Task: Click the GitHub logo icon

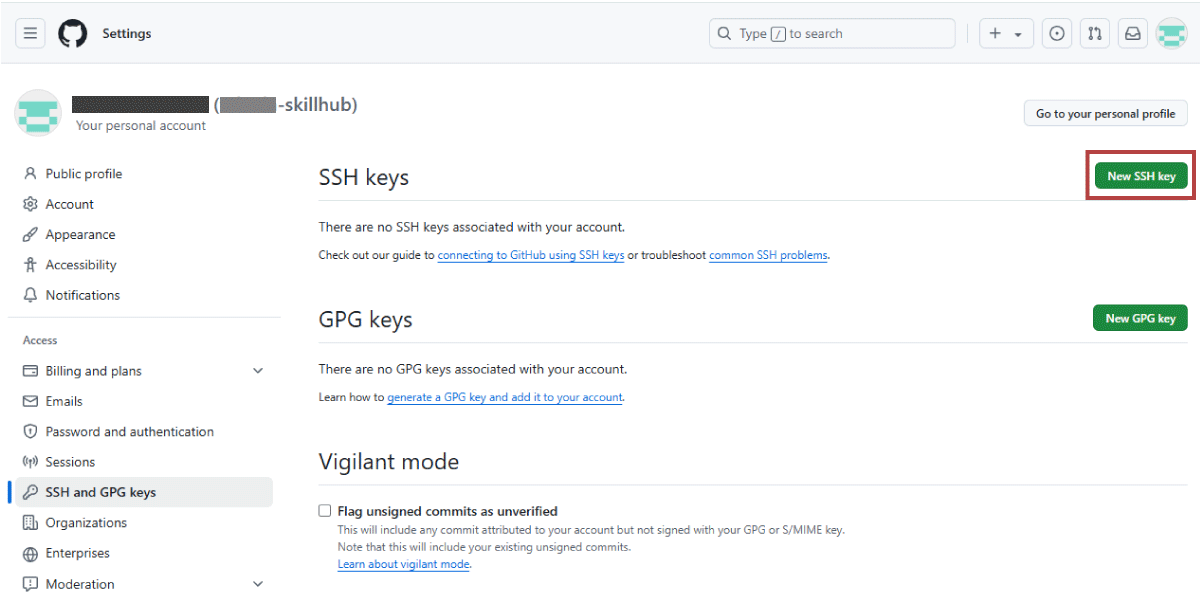Action: click(72, 33)
